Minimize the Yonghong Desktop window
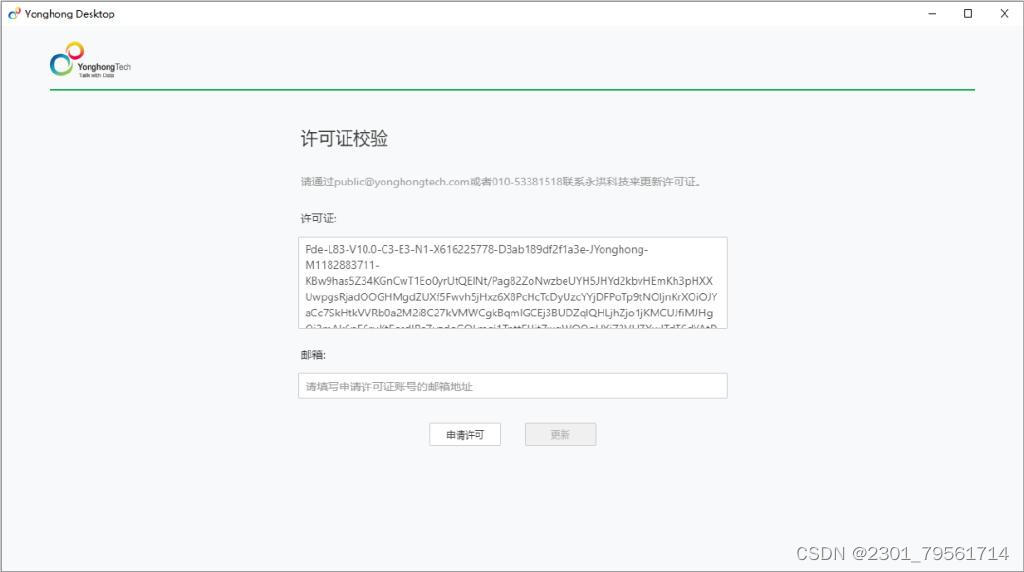 pyautogui.click(x=932, y=14)
